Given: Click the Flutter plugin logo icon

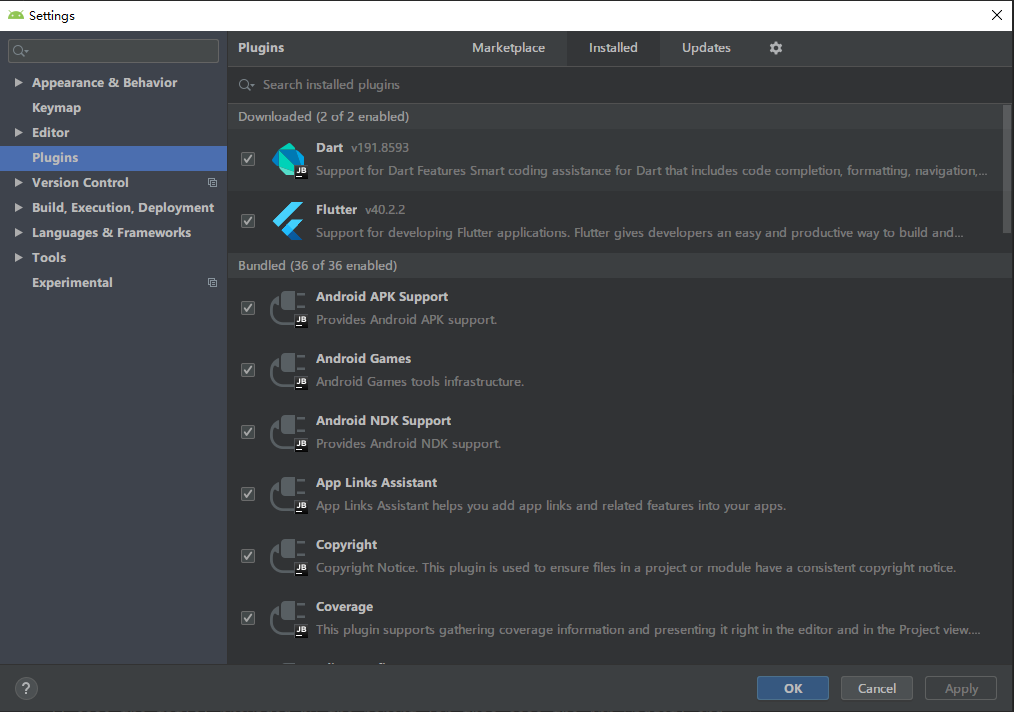Looking at the screenshot, I should click(x=288, y=221).
